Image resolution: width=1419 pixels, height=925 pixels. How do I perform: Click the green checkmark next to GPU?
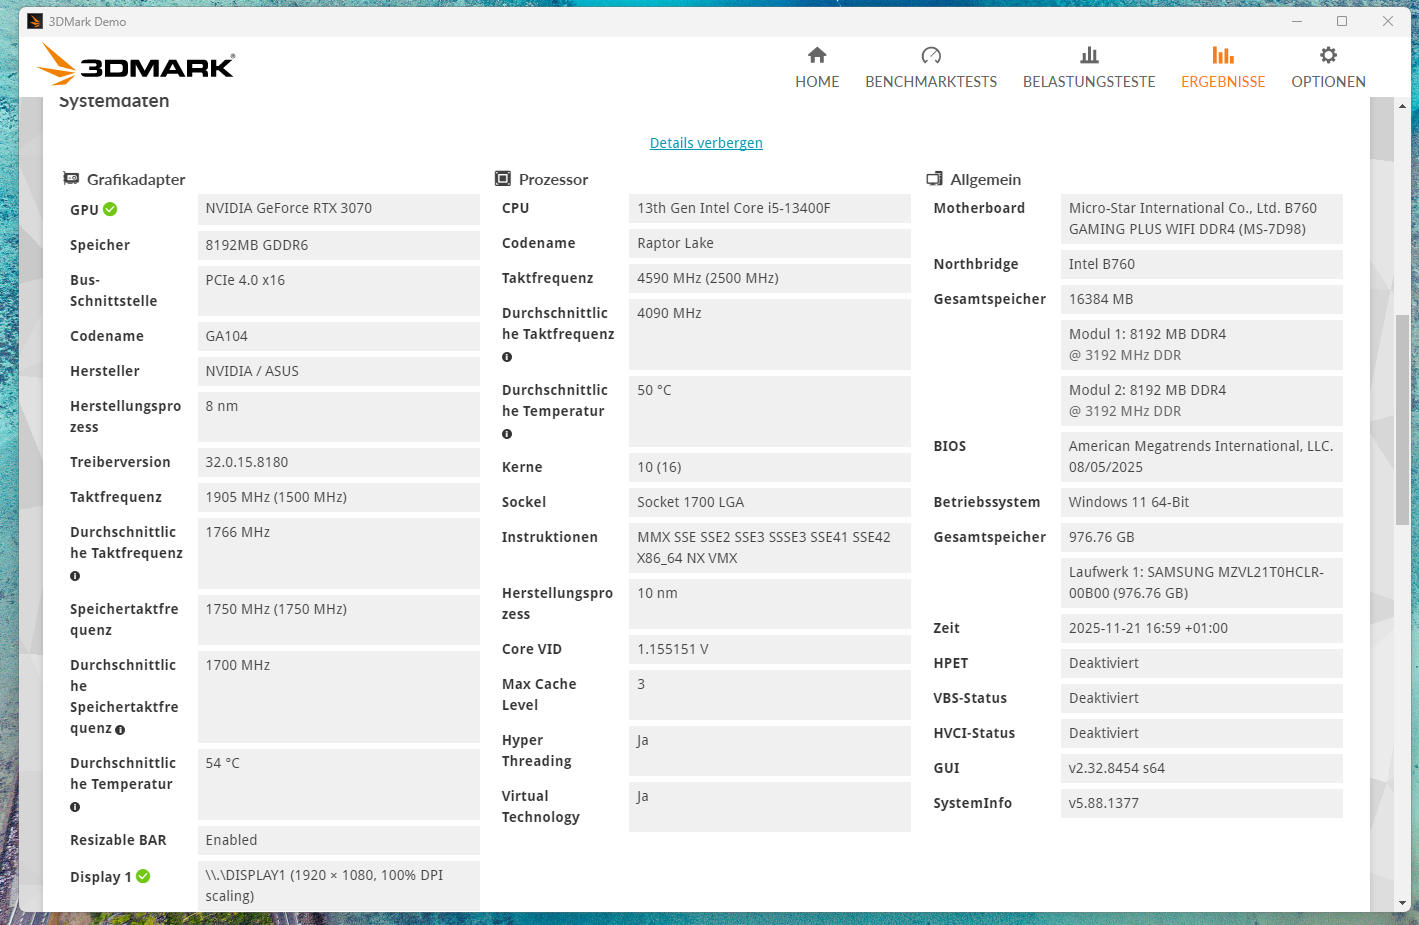click(x=110, y=209)
